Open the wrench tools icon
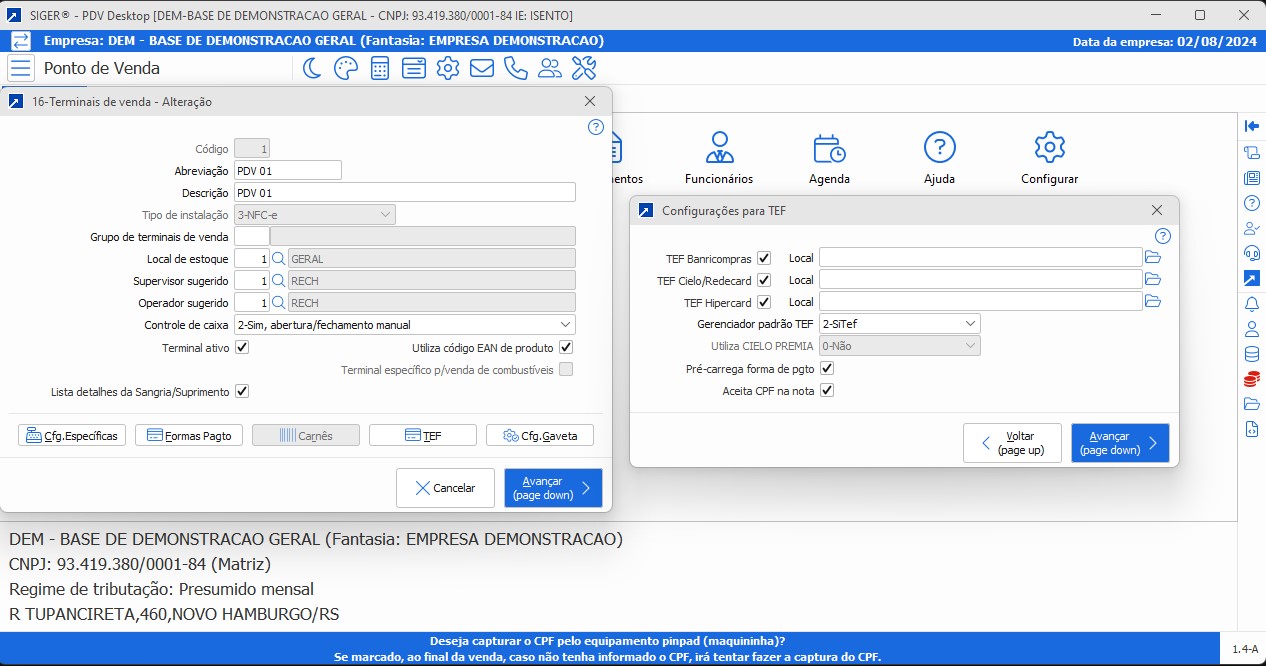This screenshot has width=1266, height=666. pyautogui.click(x=584, y=68)
